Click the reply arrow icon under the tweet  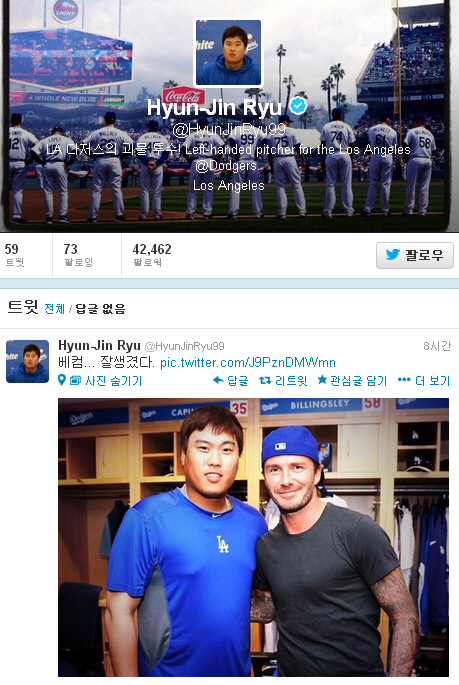click(218, 380)
